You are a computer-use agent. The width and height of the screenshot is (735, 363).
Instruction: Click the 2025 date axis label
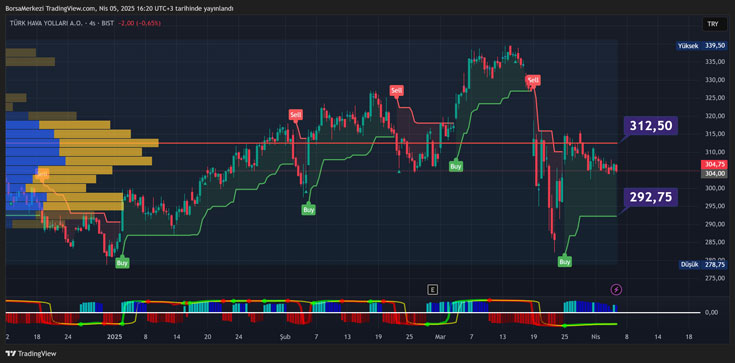(x=114, y=337)
